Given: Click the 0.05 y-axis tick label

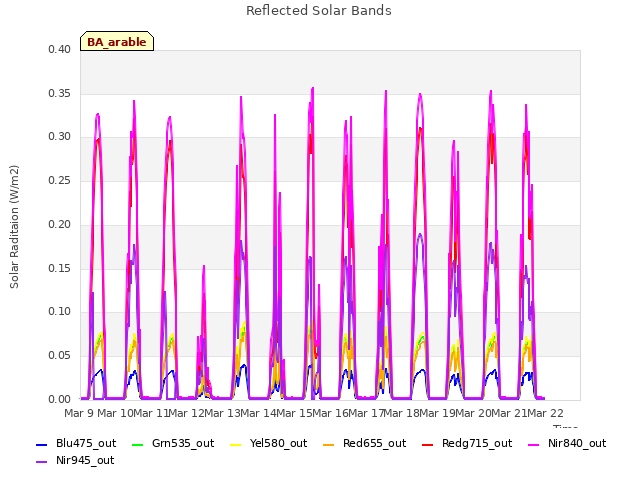Looking at the screenshot, I should click(60, 356).
